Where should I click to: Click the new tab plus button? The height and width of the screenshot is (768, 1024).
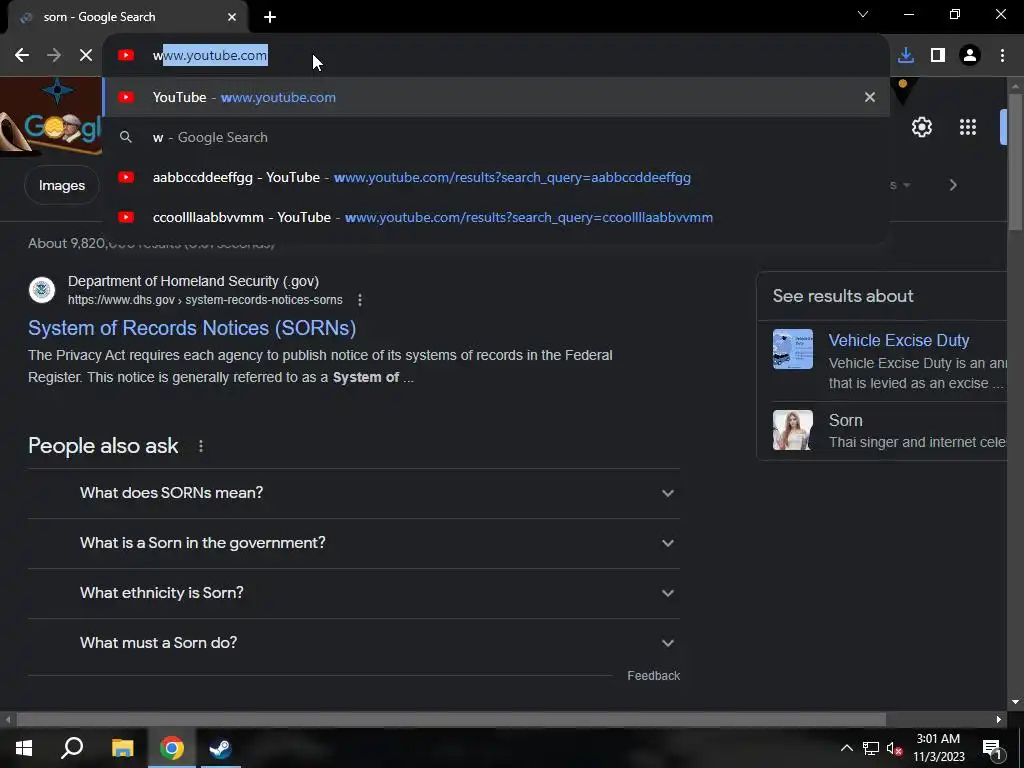[x=270, y=17]
